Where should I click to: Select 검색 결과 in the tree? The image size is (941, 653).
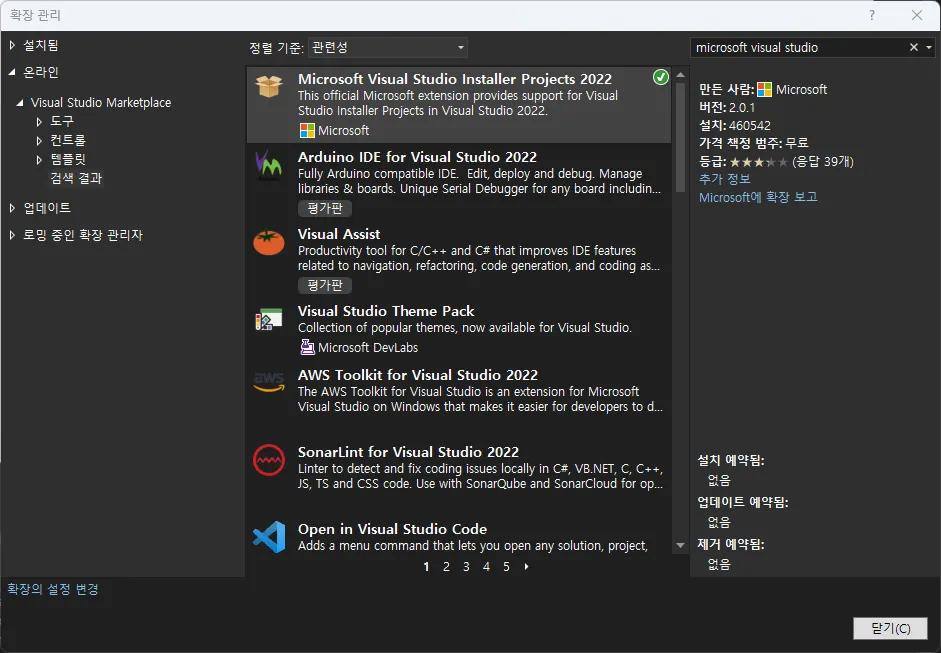tap(76, 178)
